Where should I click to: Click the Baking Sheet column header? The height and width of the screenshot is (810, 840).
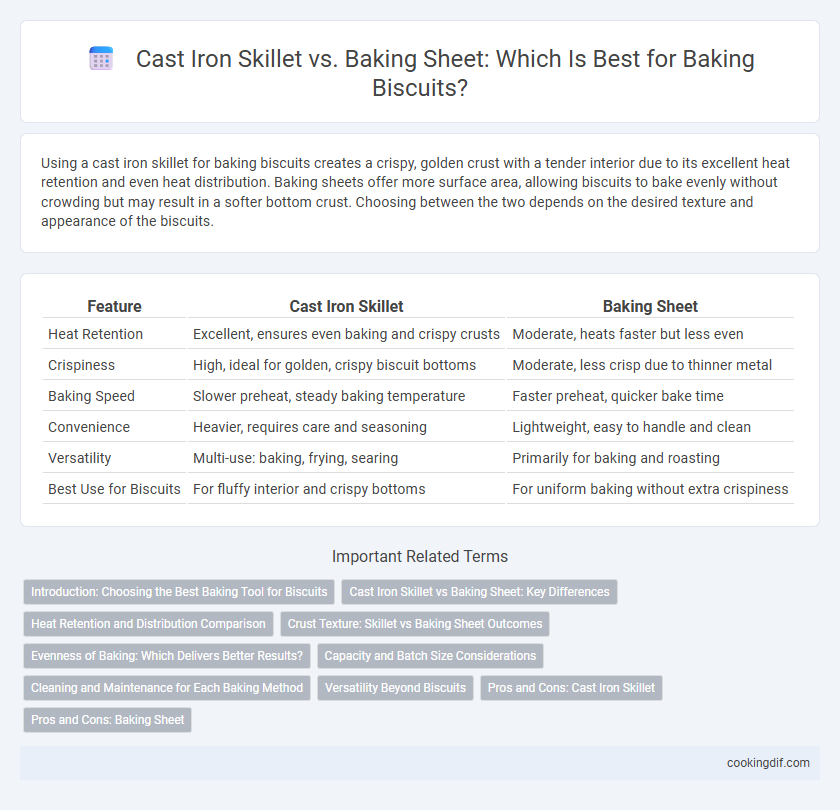tap(650, 306)
